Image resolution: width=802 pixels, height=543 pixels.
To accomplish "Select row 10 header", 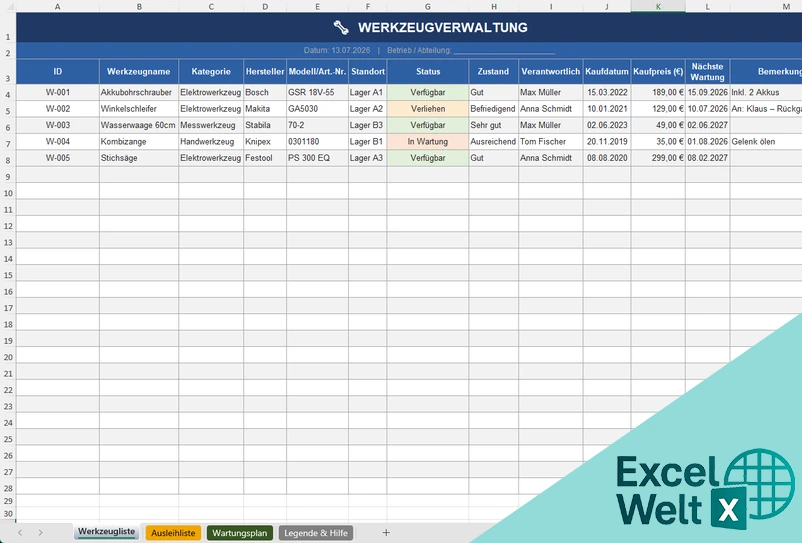I will tap(8, 193).
